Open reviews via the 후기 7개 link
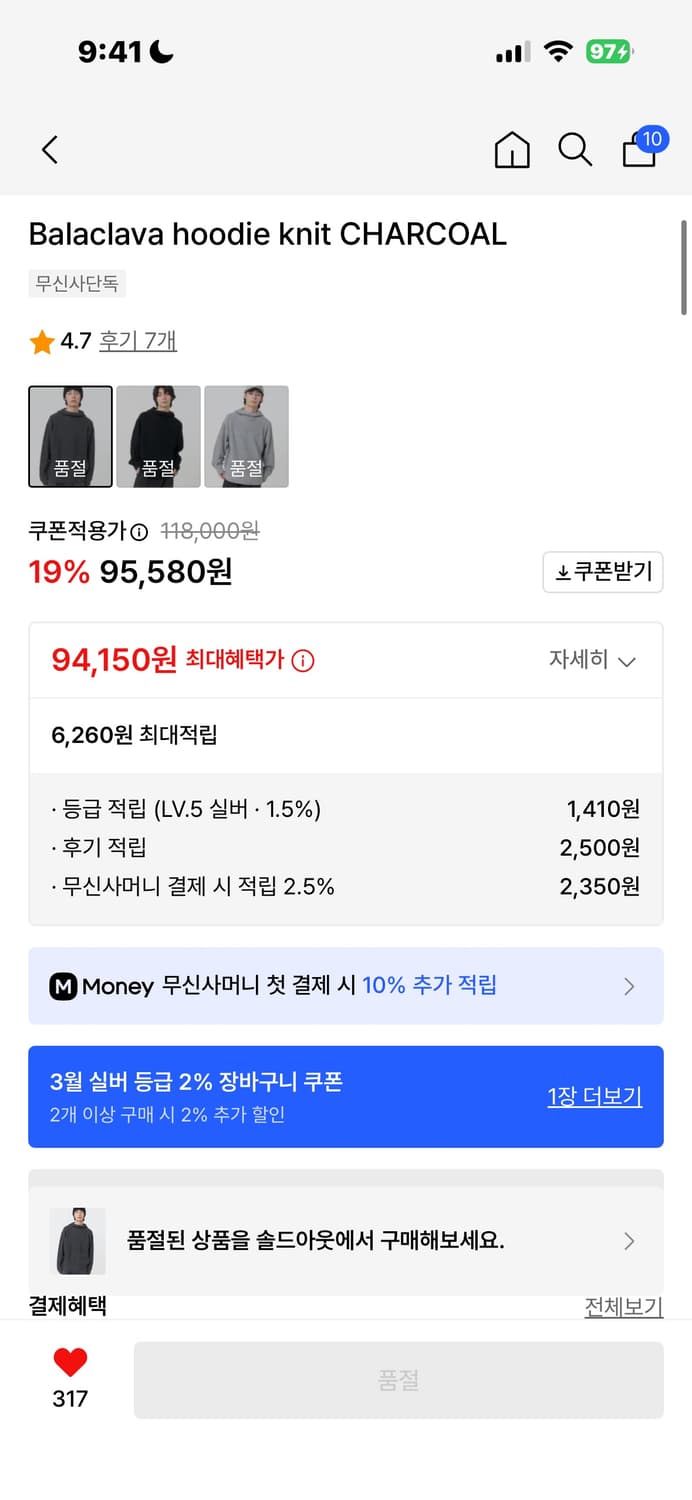Image resolution: width=692 pixels, height=1500 pixels. (x=136, y=341)
